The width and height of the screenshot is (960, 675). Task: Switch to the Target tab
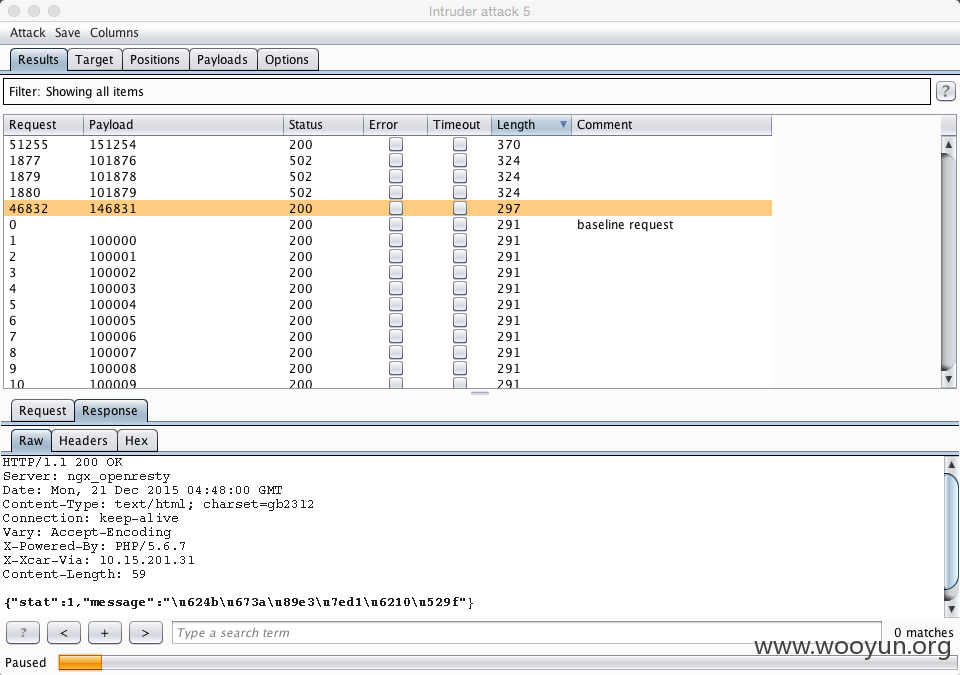point(94,59)
